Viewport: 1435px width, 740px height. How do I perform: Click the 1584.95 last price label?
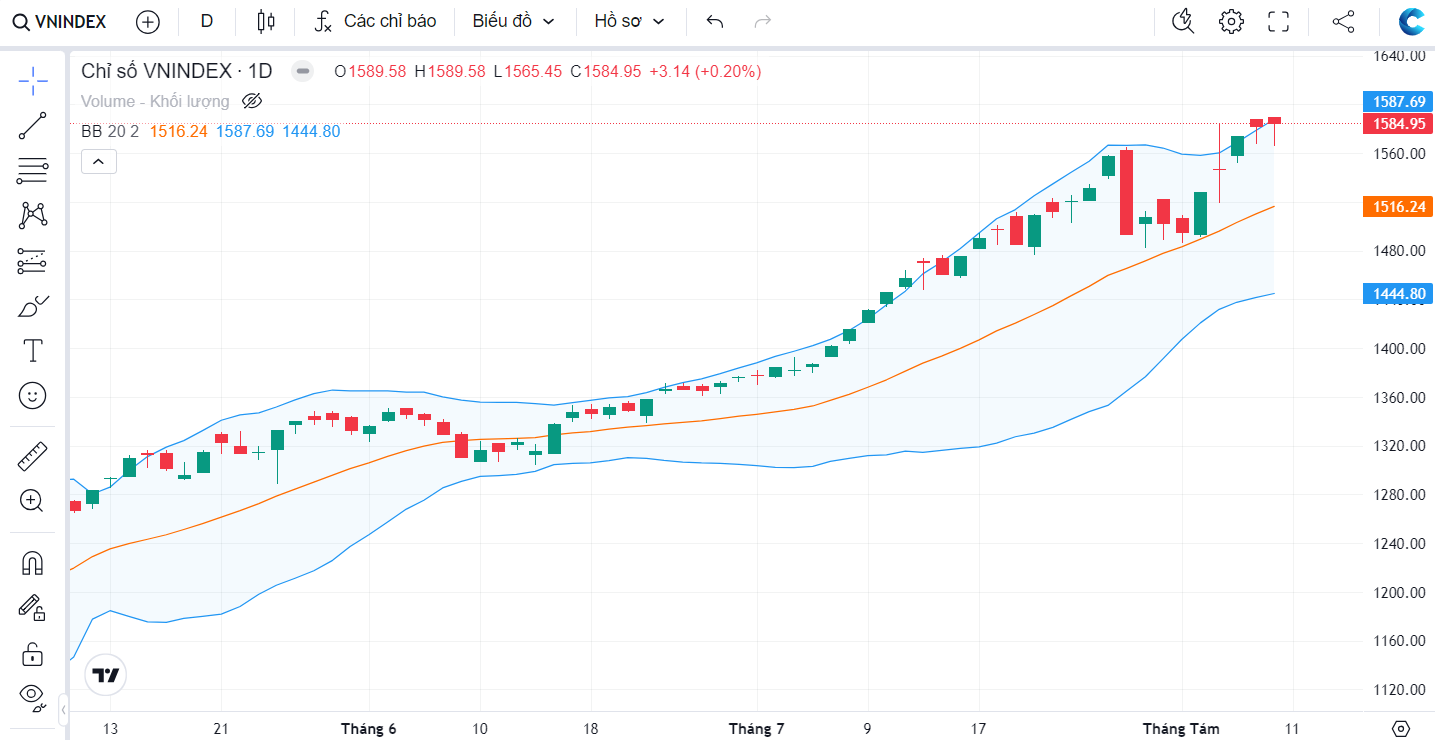pyautogui.click(x=1399, y=124)
